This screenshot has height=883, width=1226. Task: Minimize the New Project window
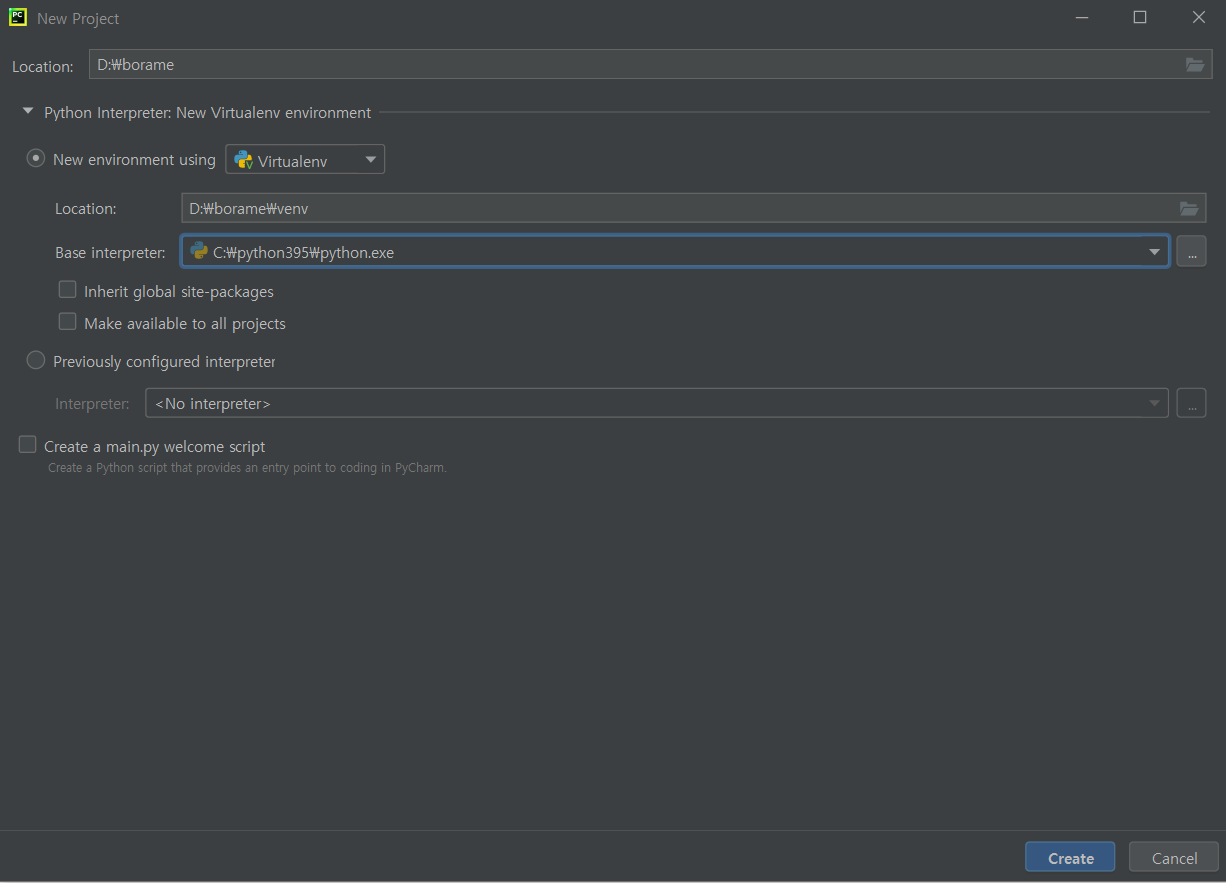pyautogui.click(x=1081, y=17)
